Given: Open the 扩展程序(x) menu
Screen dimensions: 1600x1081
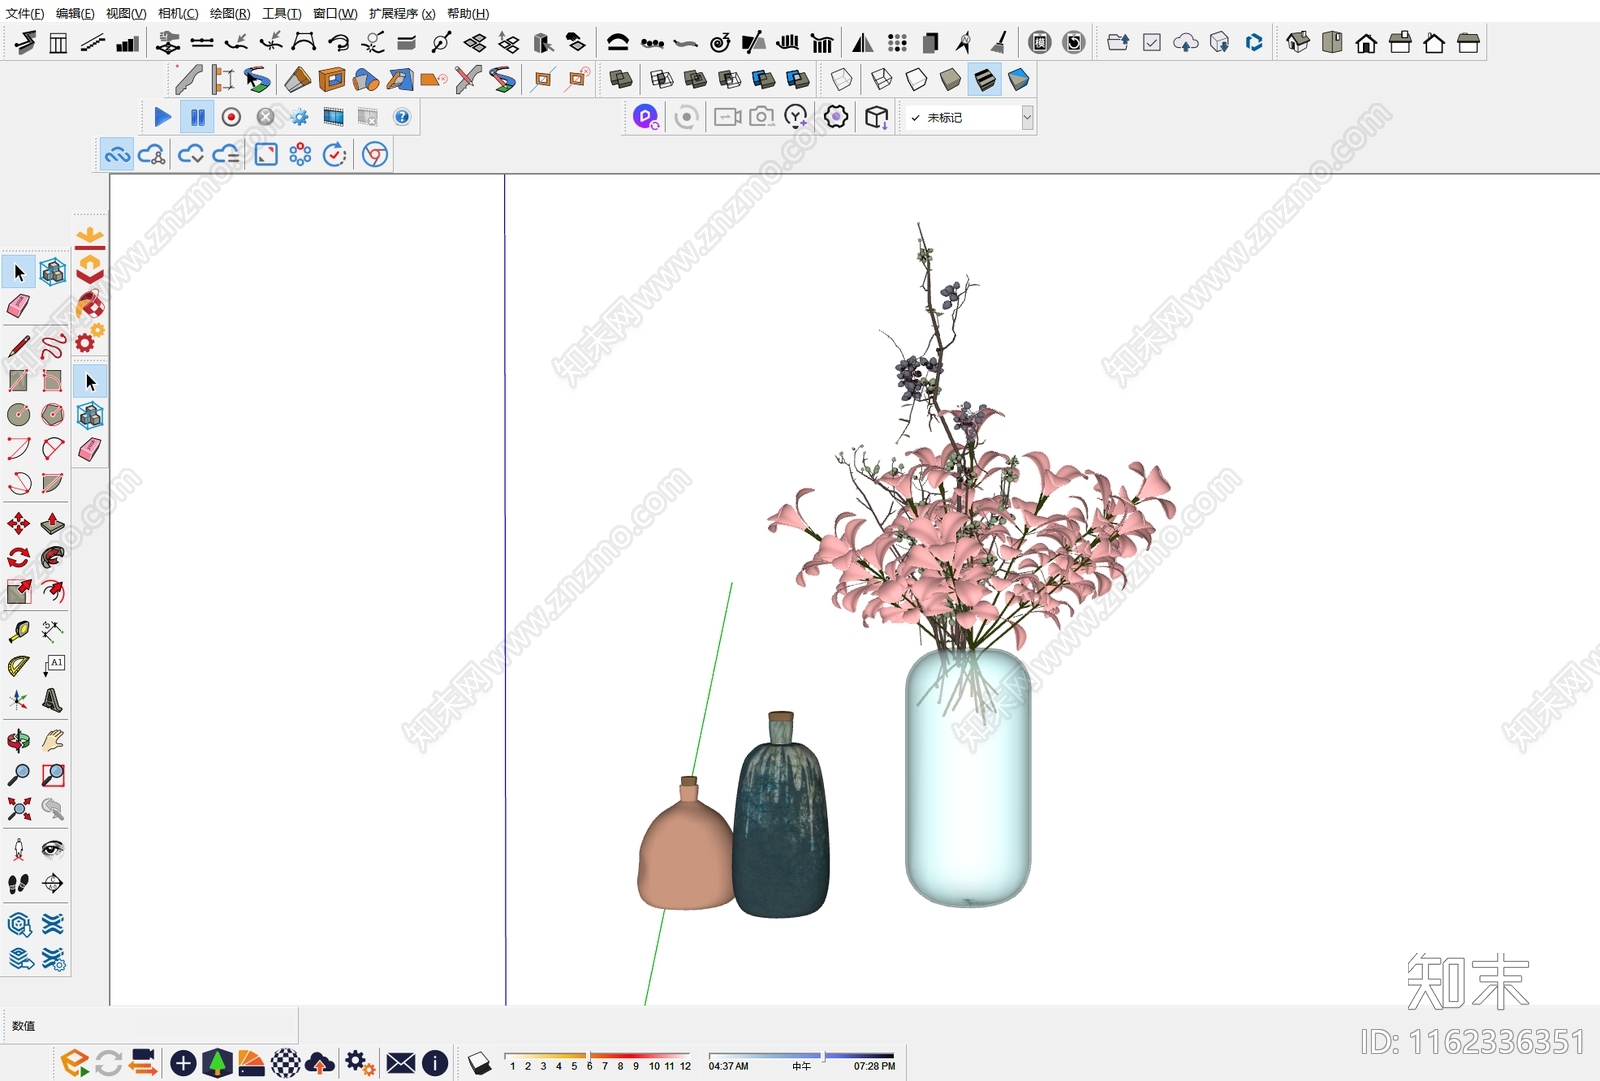Looking at the screenshot, I should point(402,13).
